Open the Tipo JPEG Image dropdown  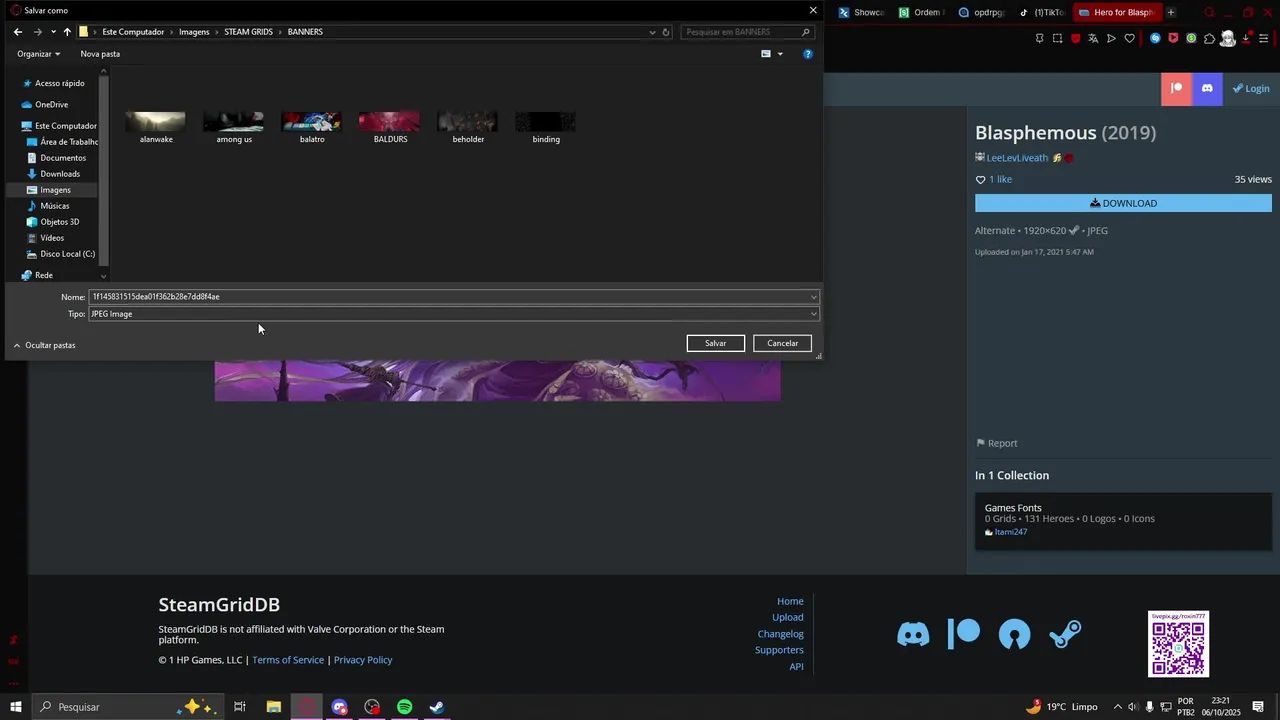[814, 314]
